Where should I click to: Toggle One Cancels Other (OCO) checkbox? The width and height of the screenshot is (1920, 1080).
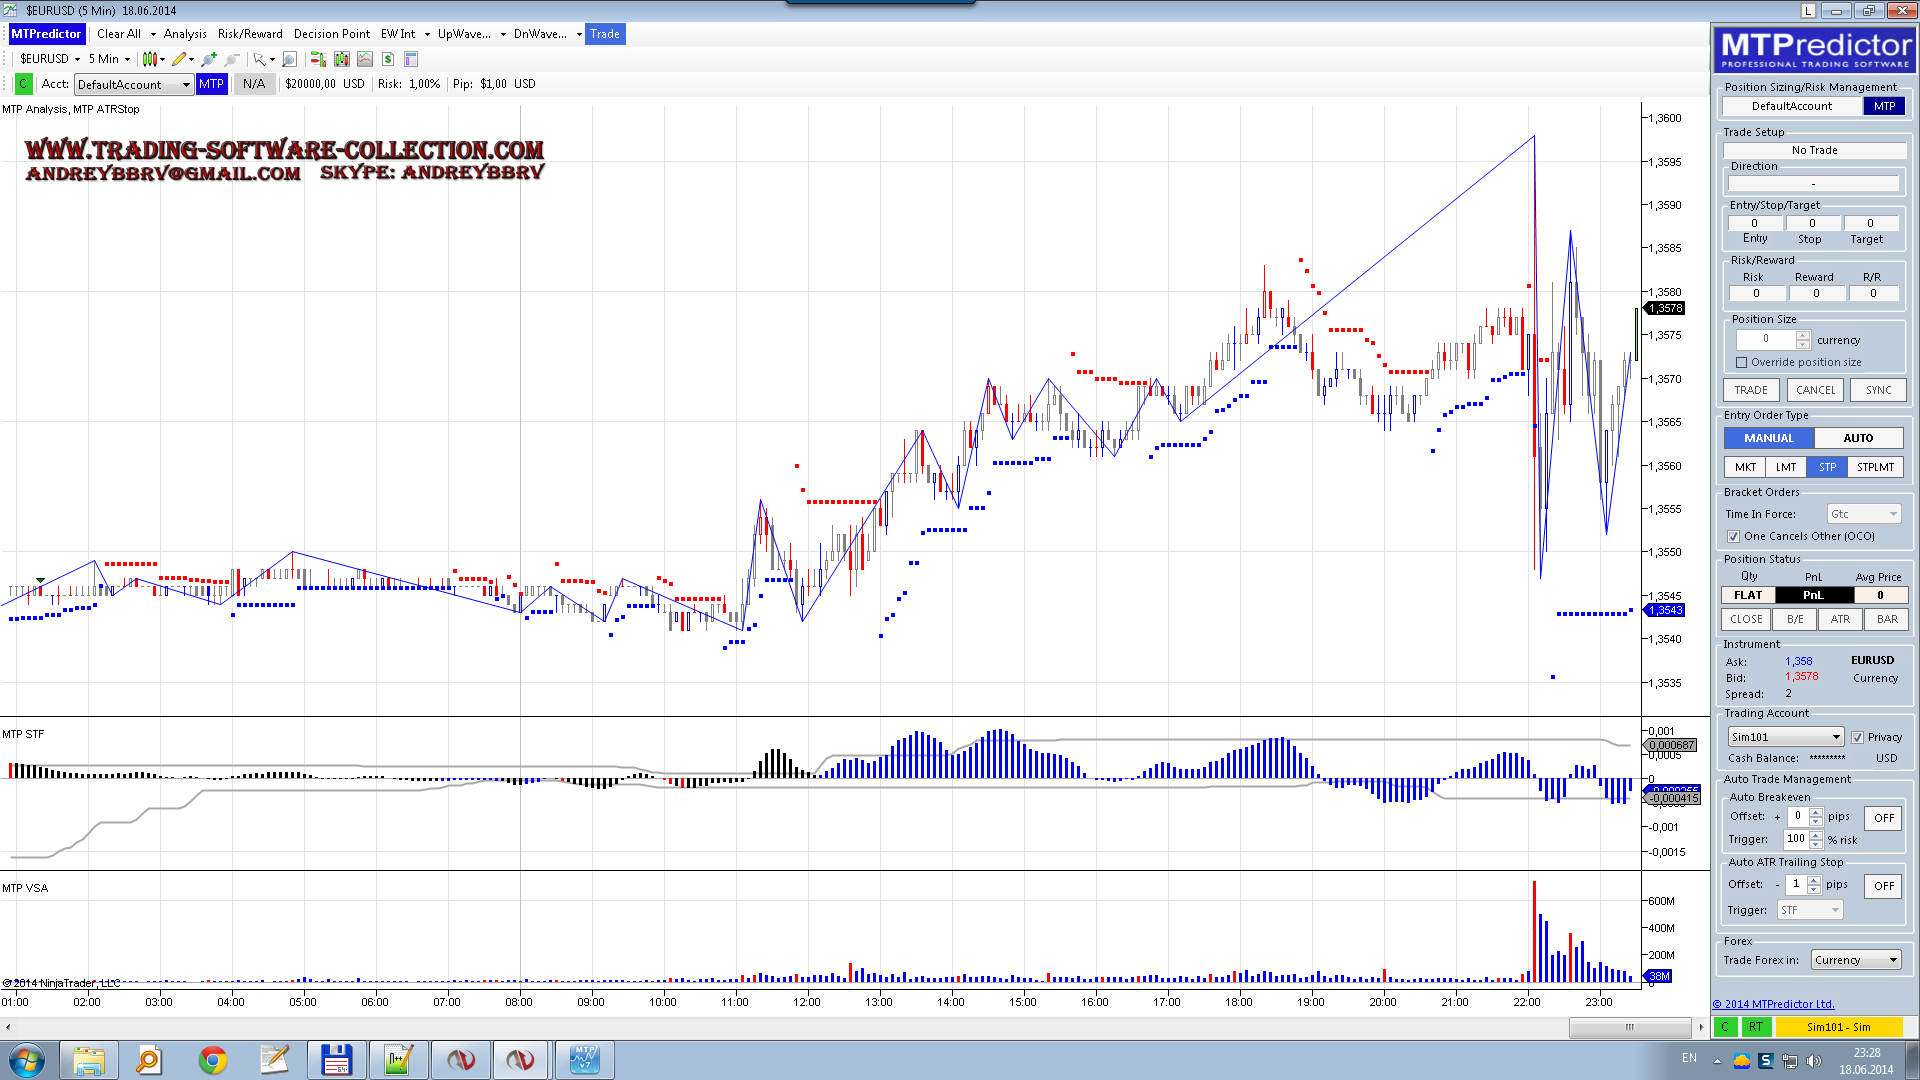click(1734, 537)
